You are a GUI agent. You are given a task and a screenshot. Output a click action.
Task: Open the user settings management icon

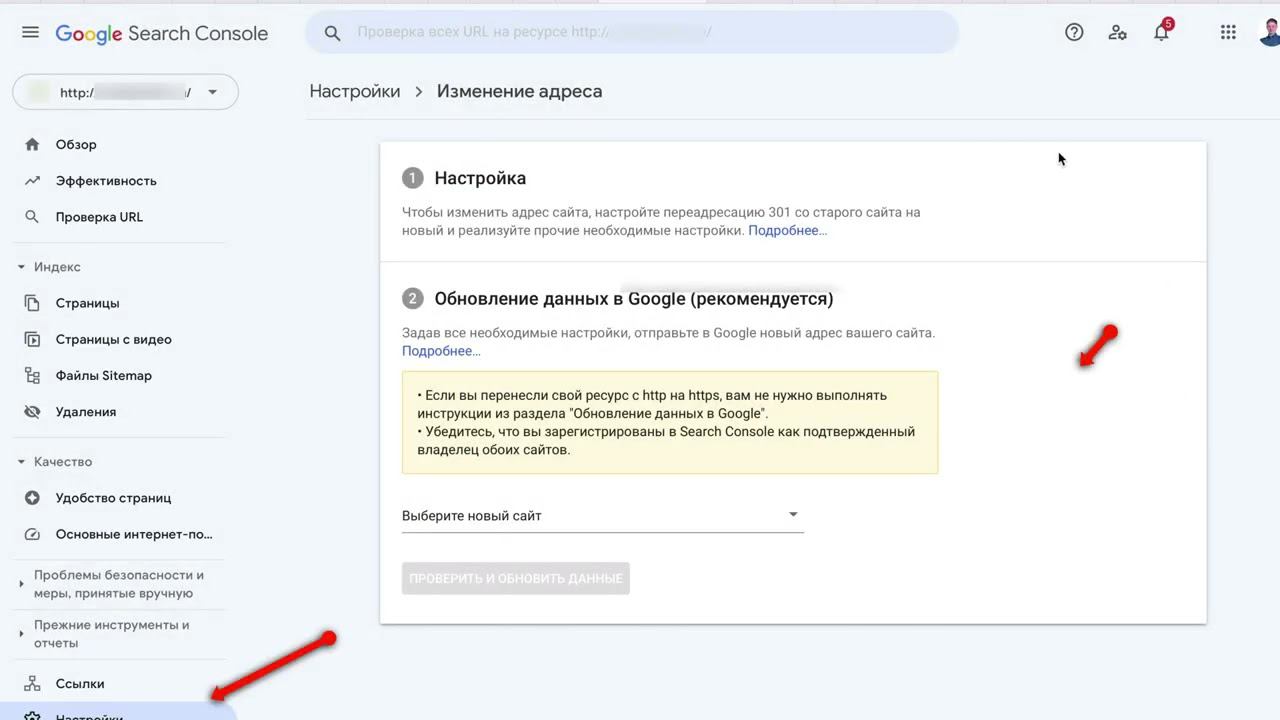point(1118,33)
